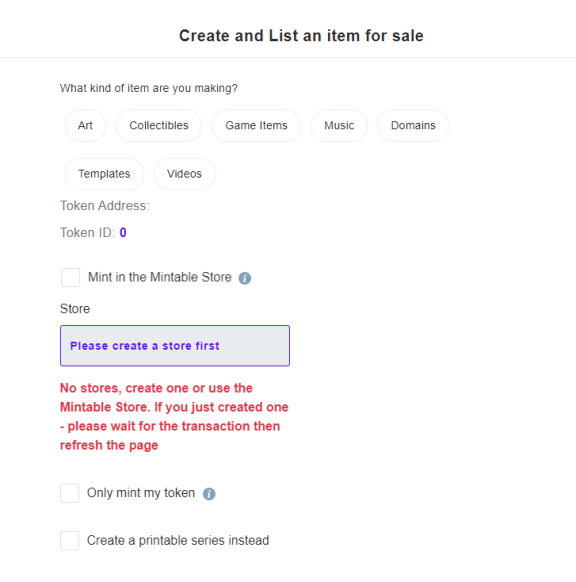Check Create a printable series instead

click(x=70, y=540)
